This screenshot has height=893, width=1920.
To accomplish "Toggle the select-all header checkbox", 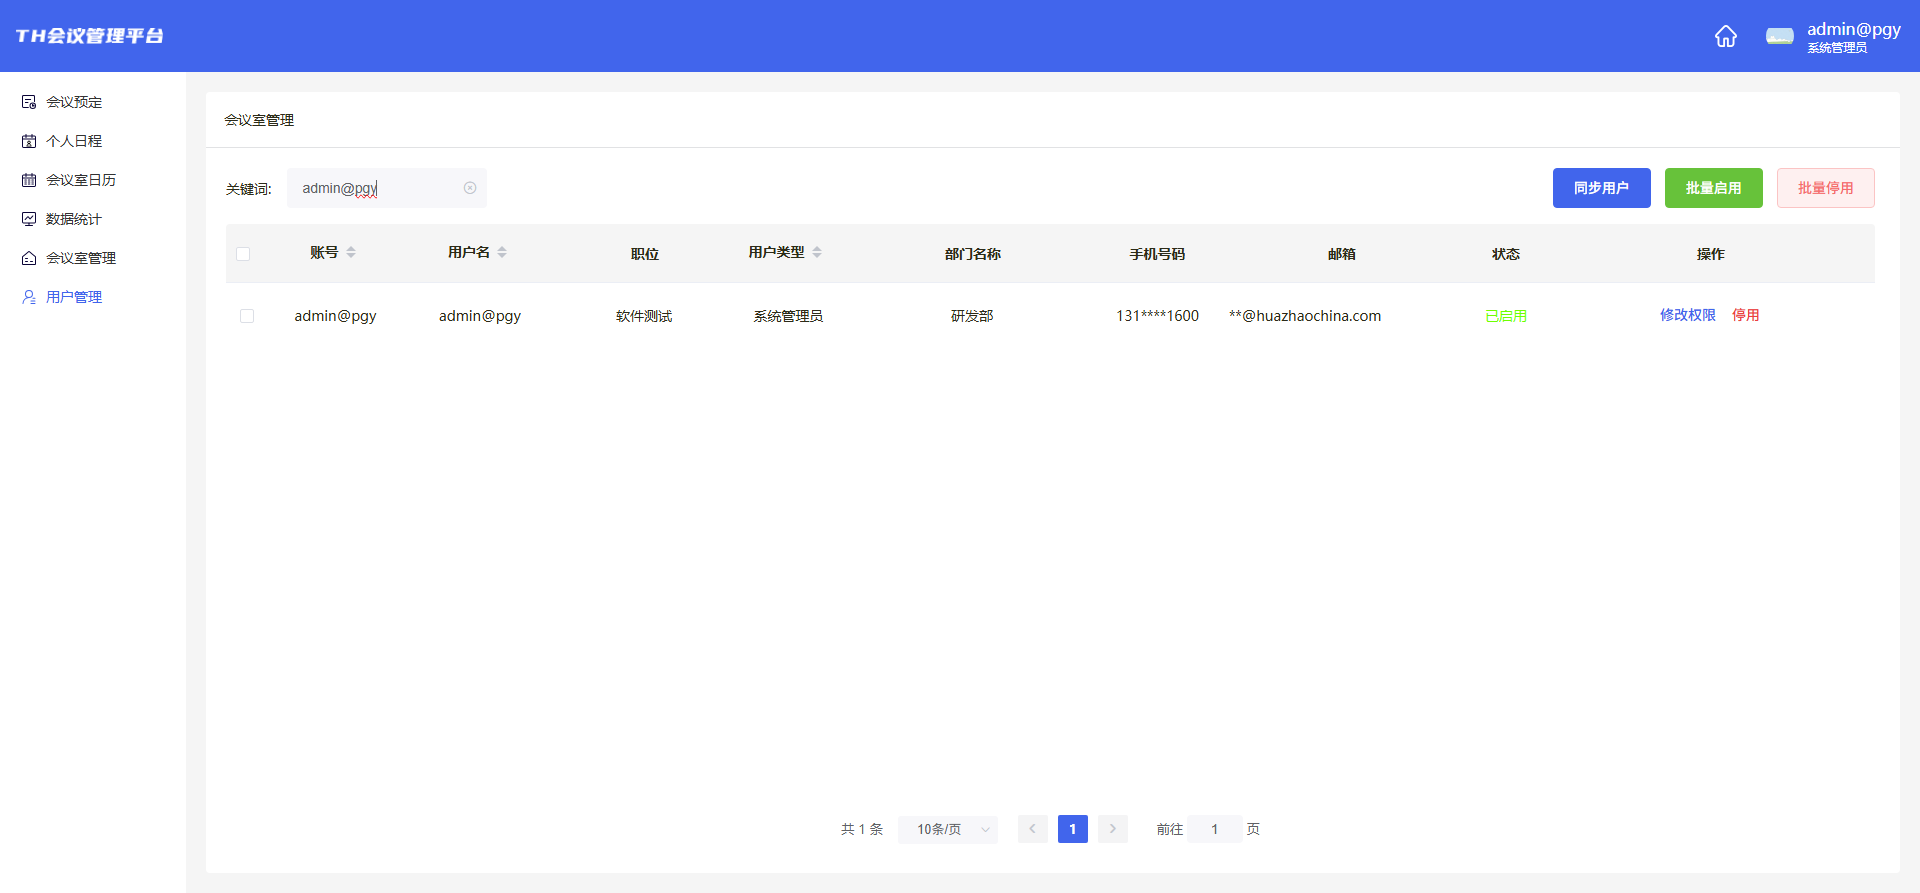I will [243, 254].
